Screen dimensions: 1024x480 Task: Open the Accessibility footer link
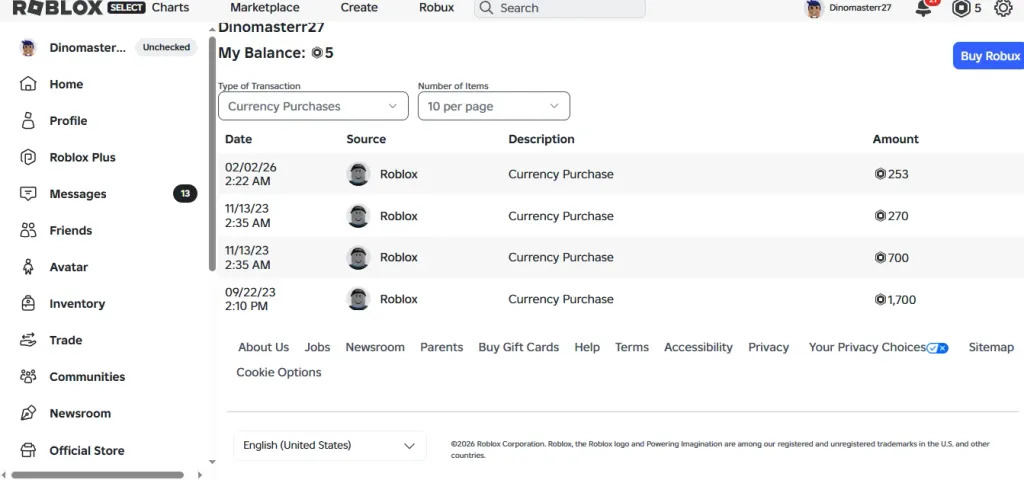click(x=698, y=347)
